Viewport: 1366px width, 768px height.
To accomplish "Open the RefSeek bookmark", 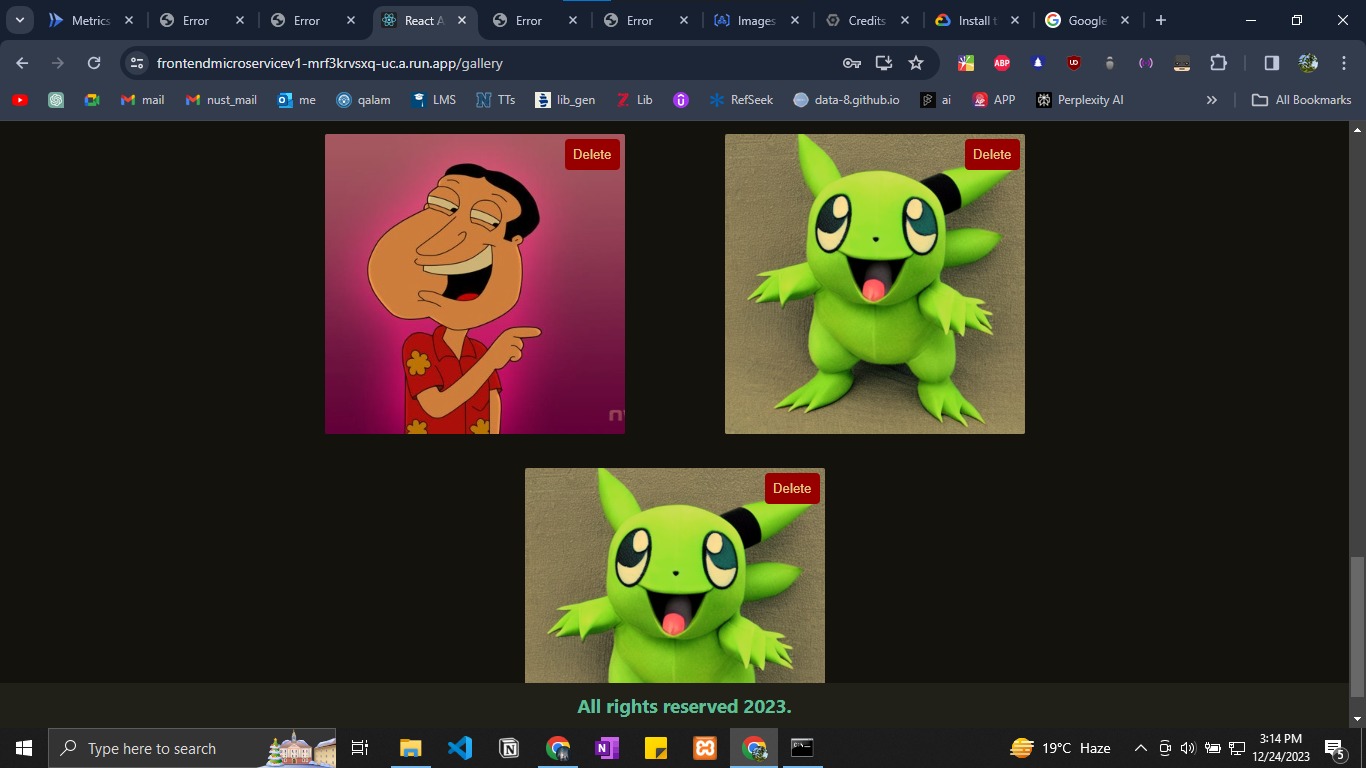I will pyautogui.click(x=741, y=100).
